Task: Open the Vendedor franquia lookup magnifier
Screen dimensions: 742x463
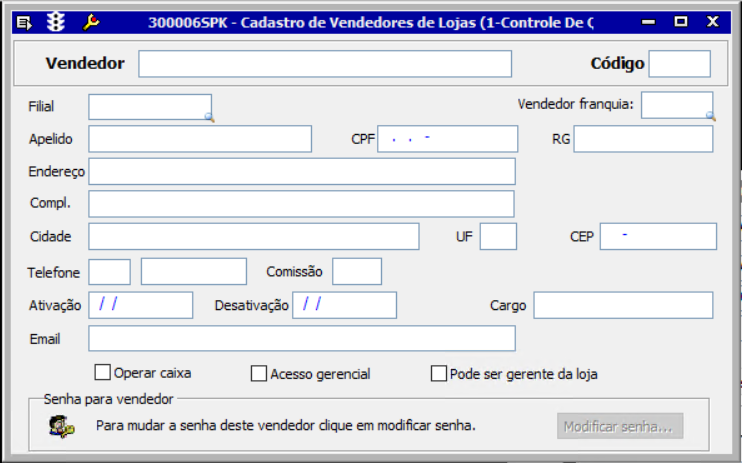Action: click(710, 116)
